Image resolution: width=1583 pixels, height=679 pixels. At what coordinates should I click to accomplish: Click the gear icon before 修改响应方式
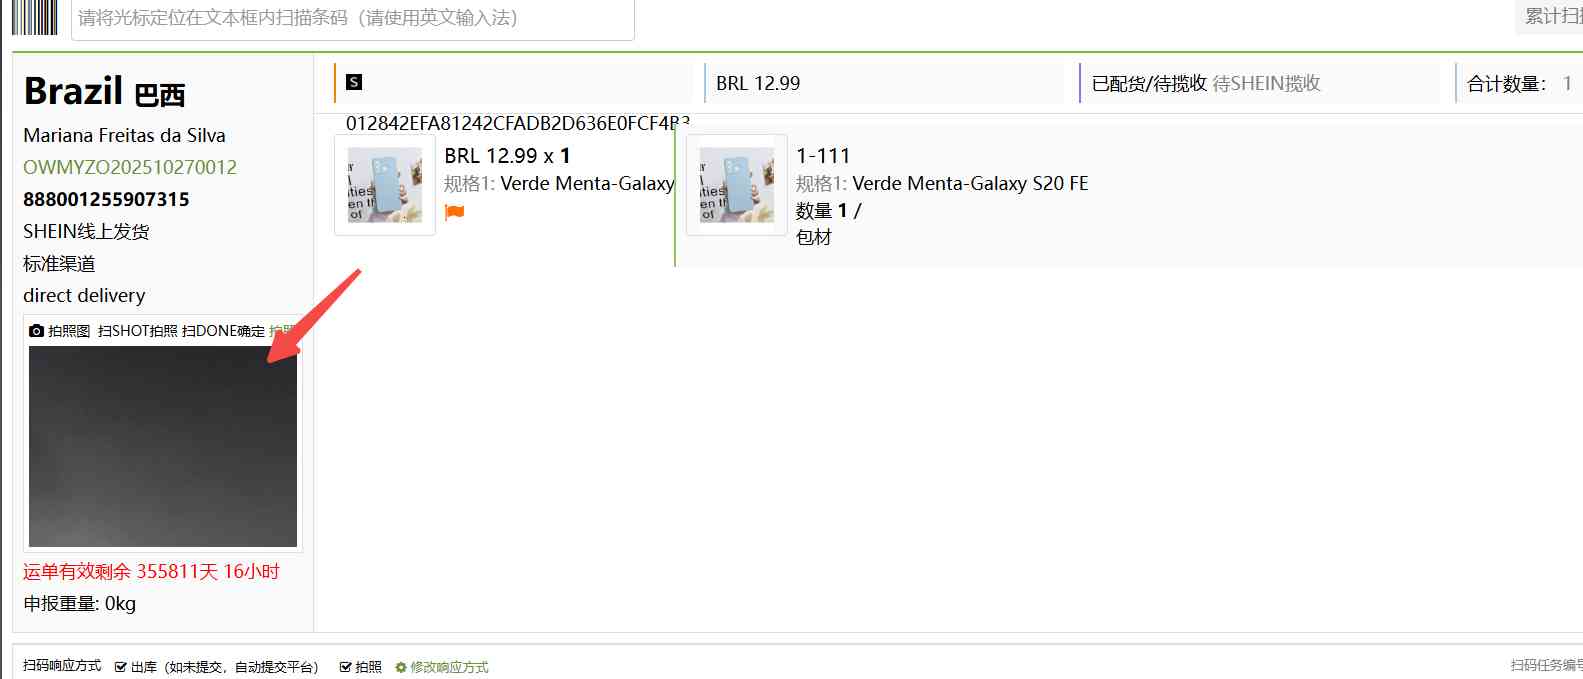(x=401, y=667)
